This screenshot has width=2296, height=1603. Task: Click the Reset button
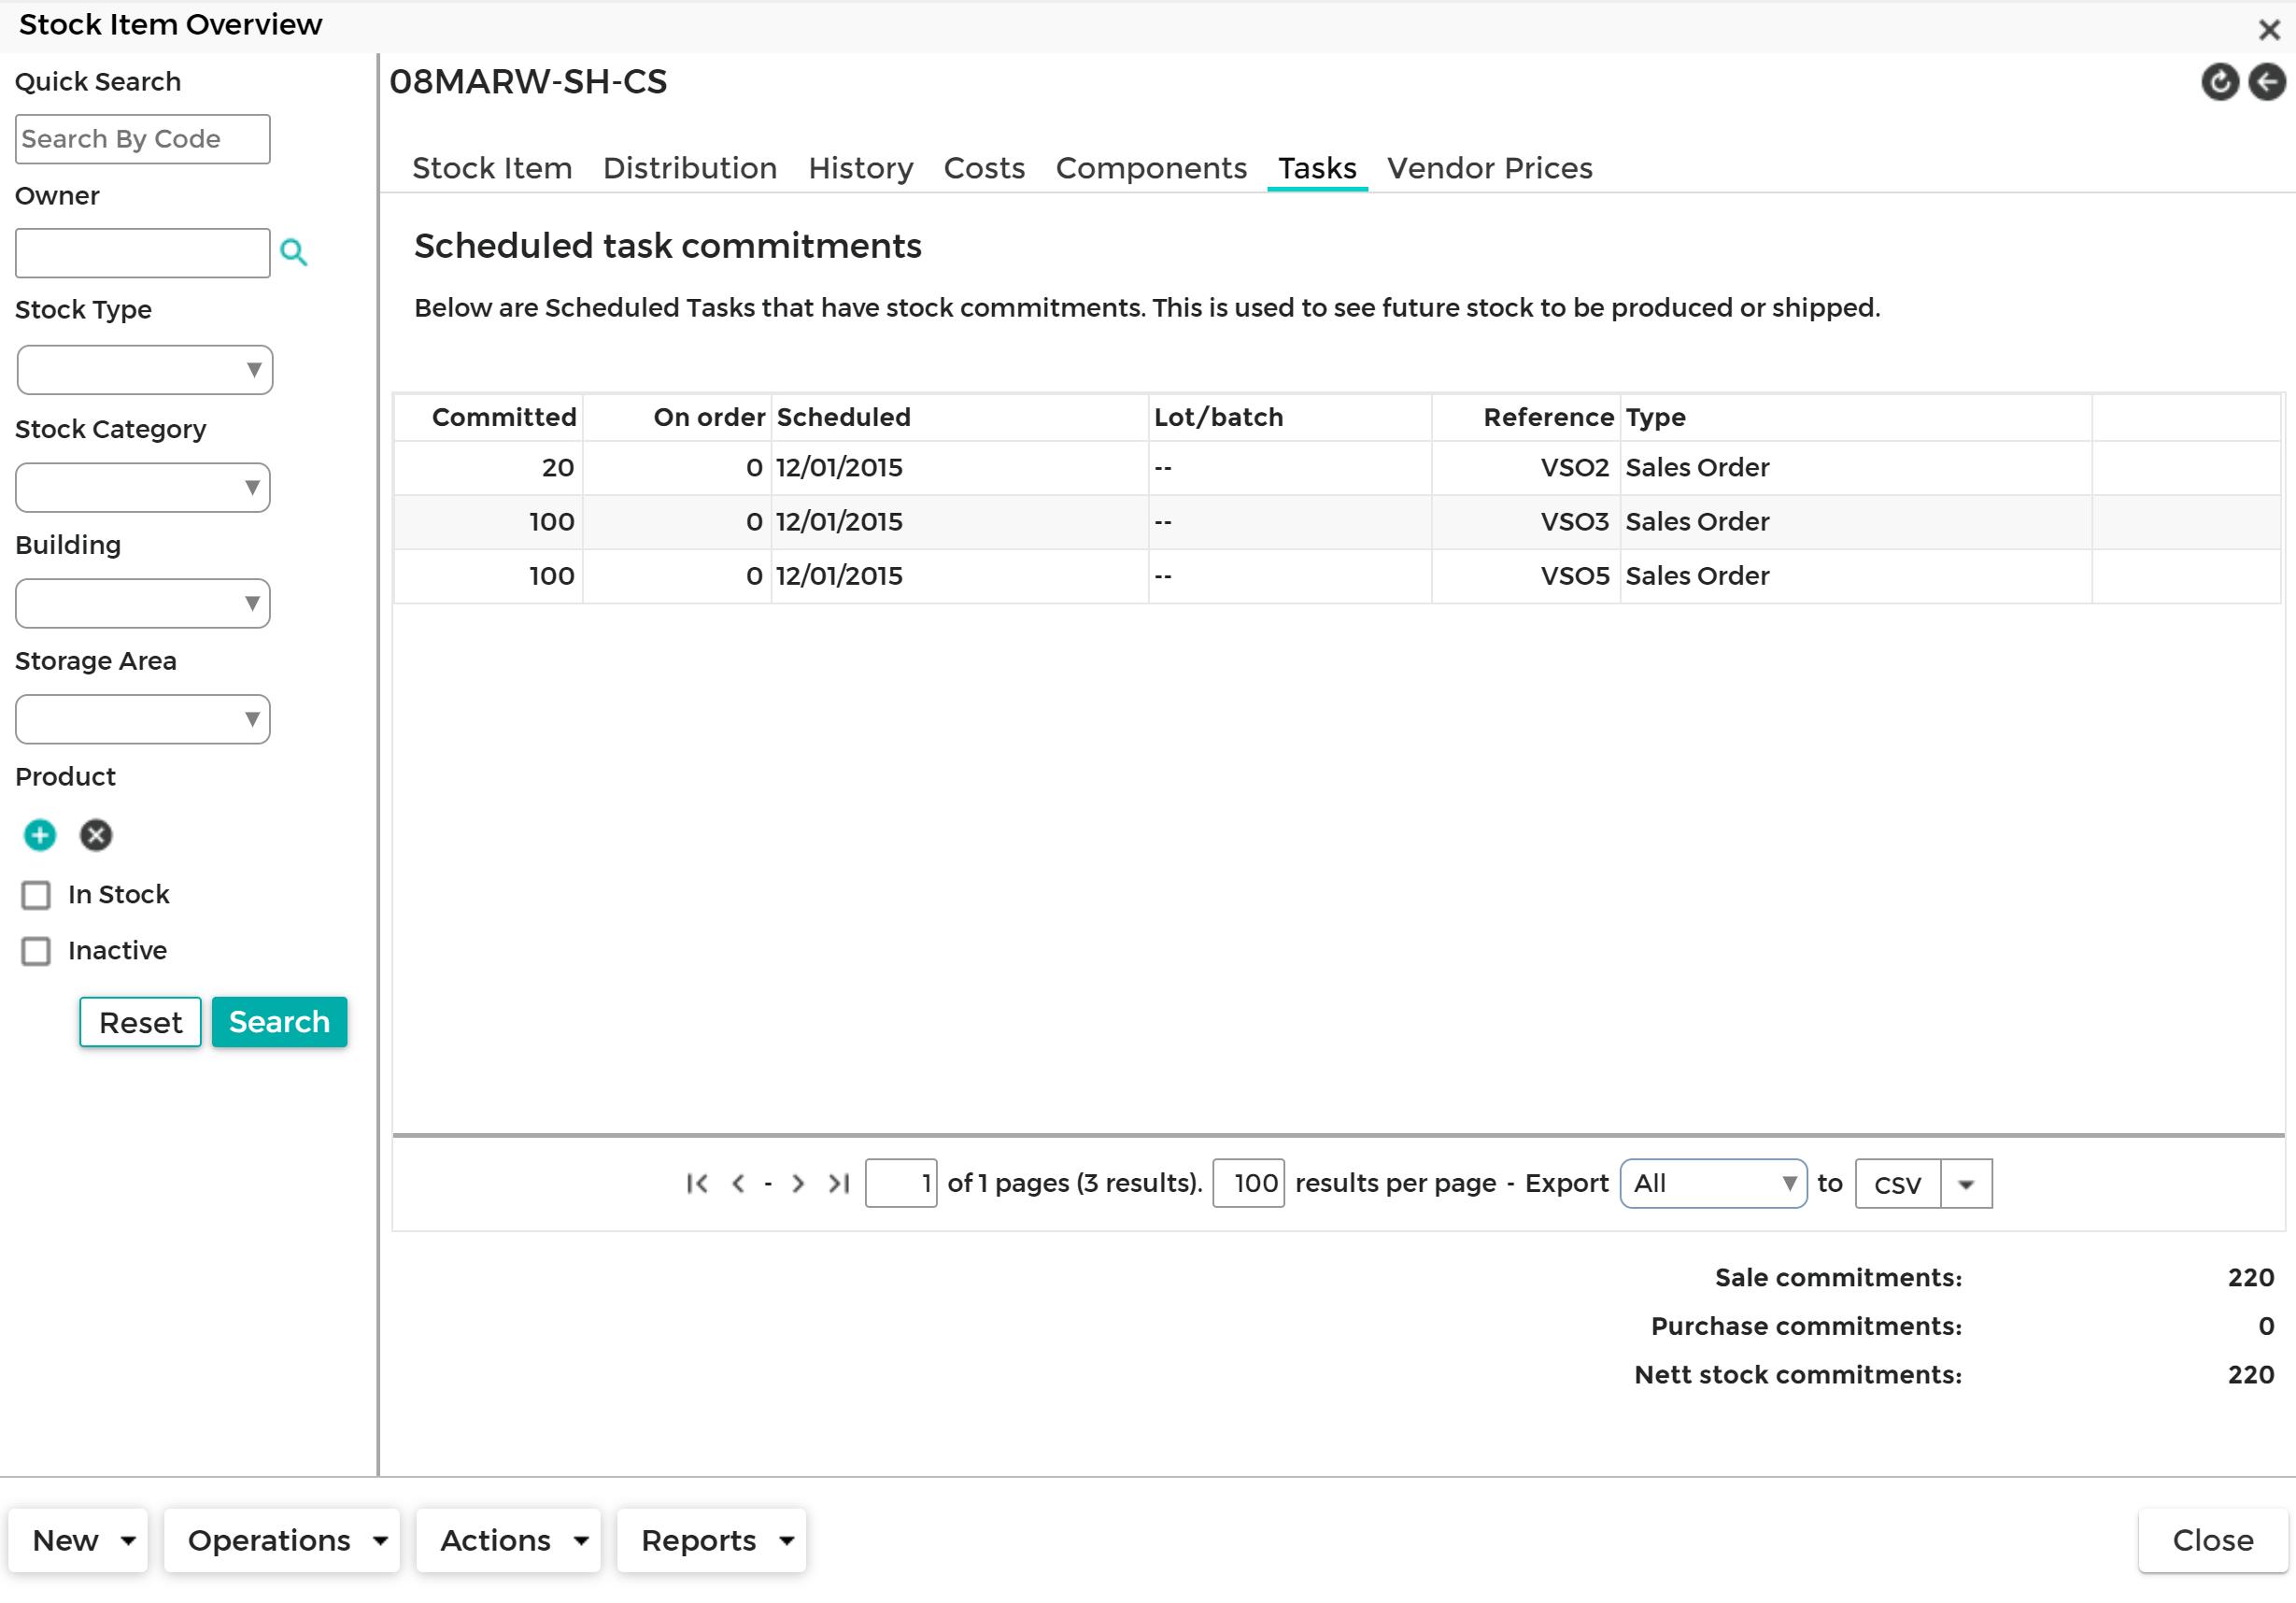pyautogui.click(x=140, y=1023)
